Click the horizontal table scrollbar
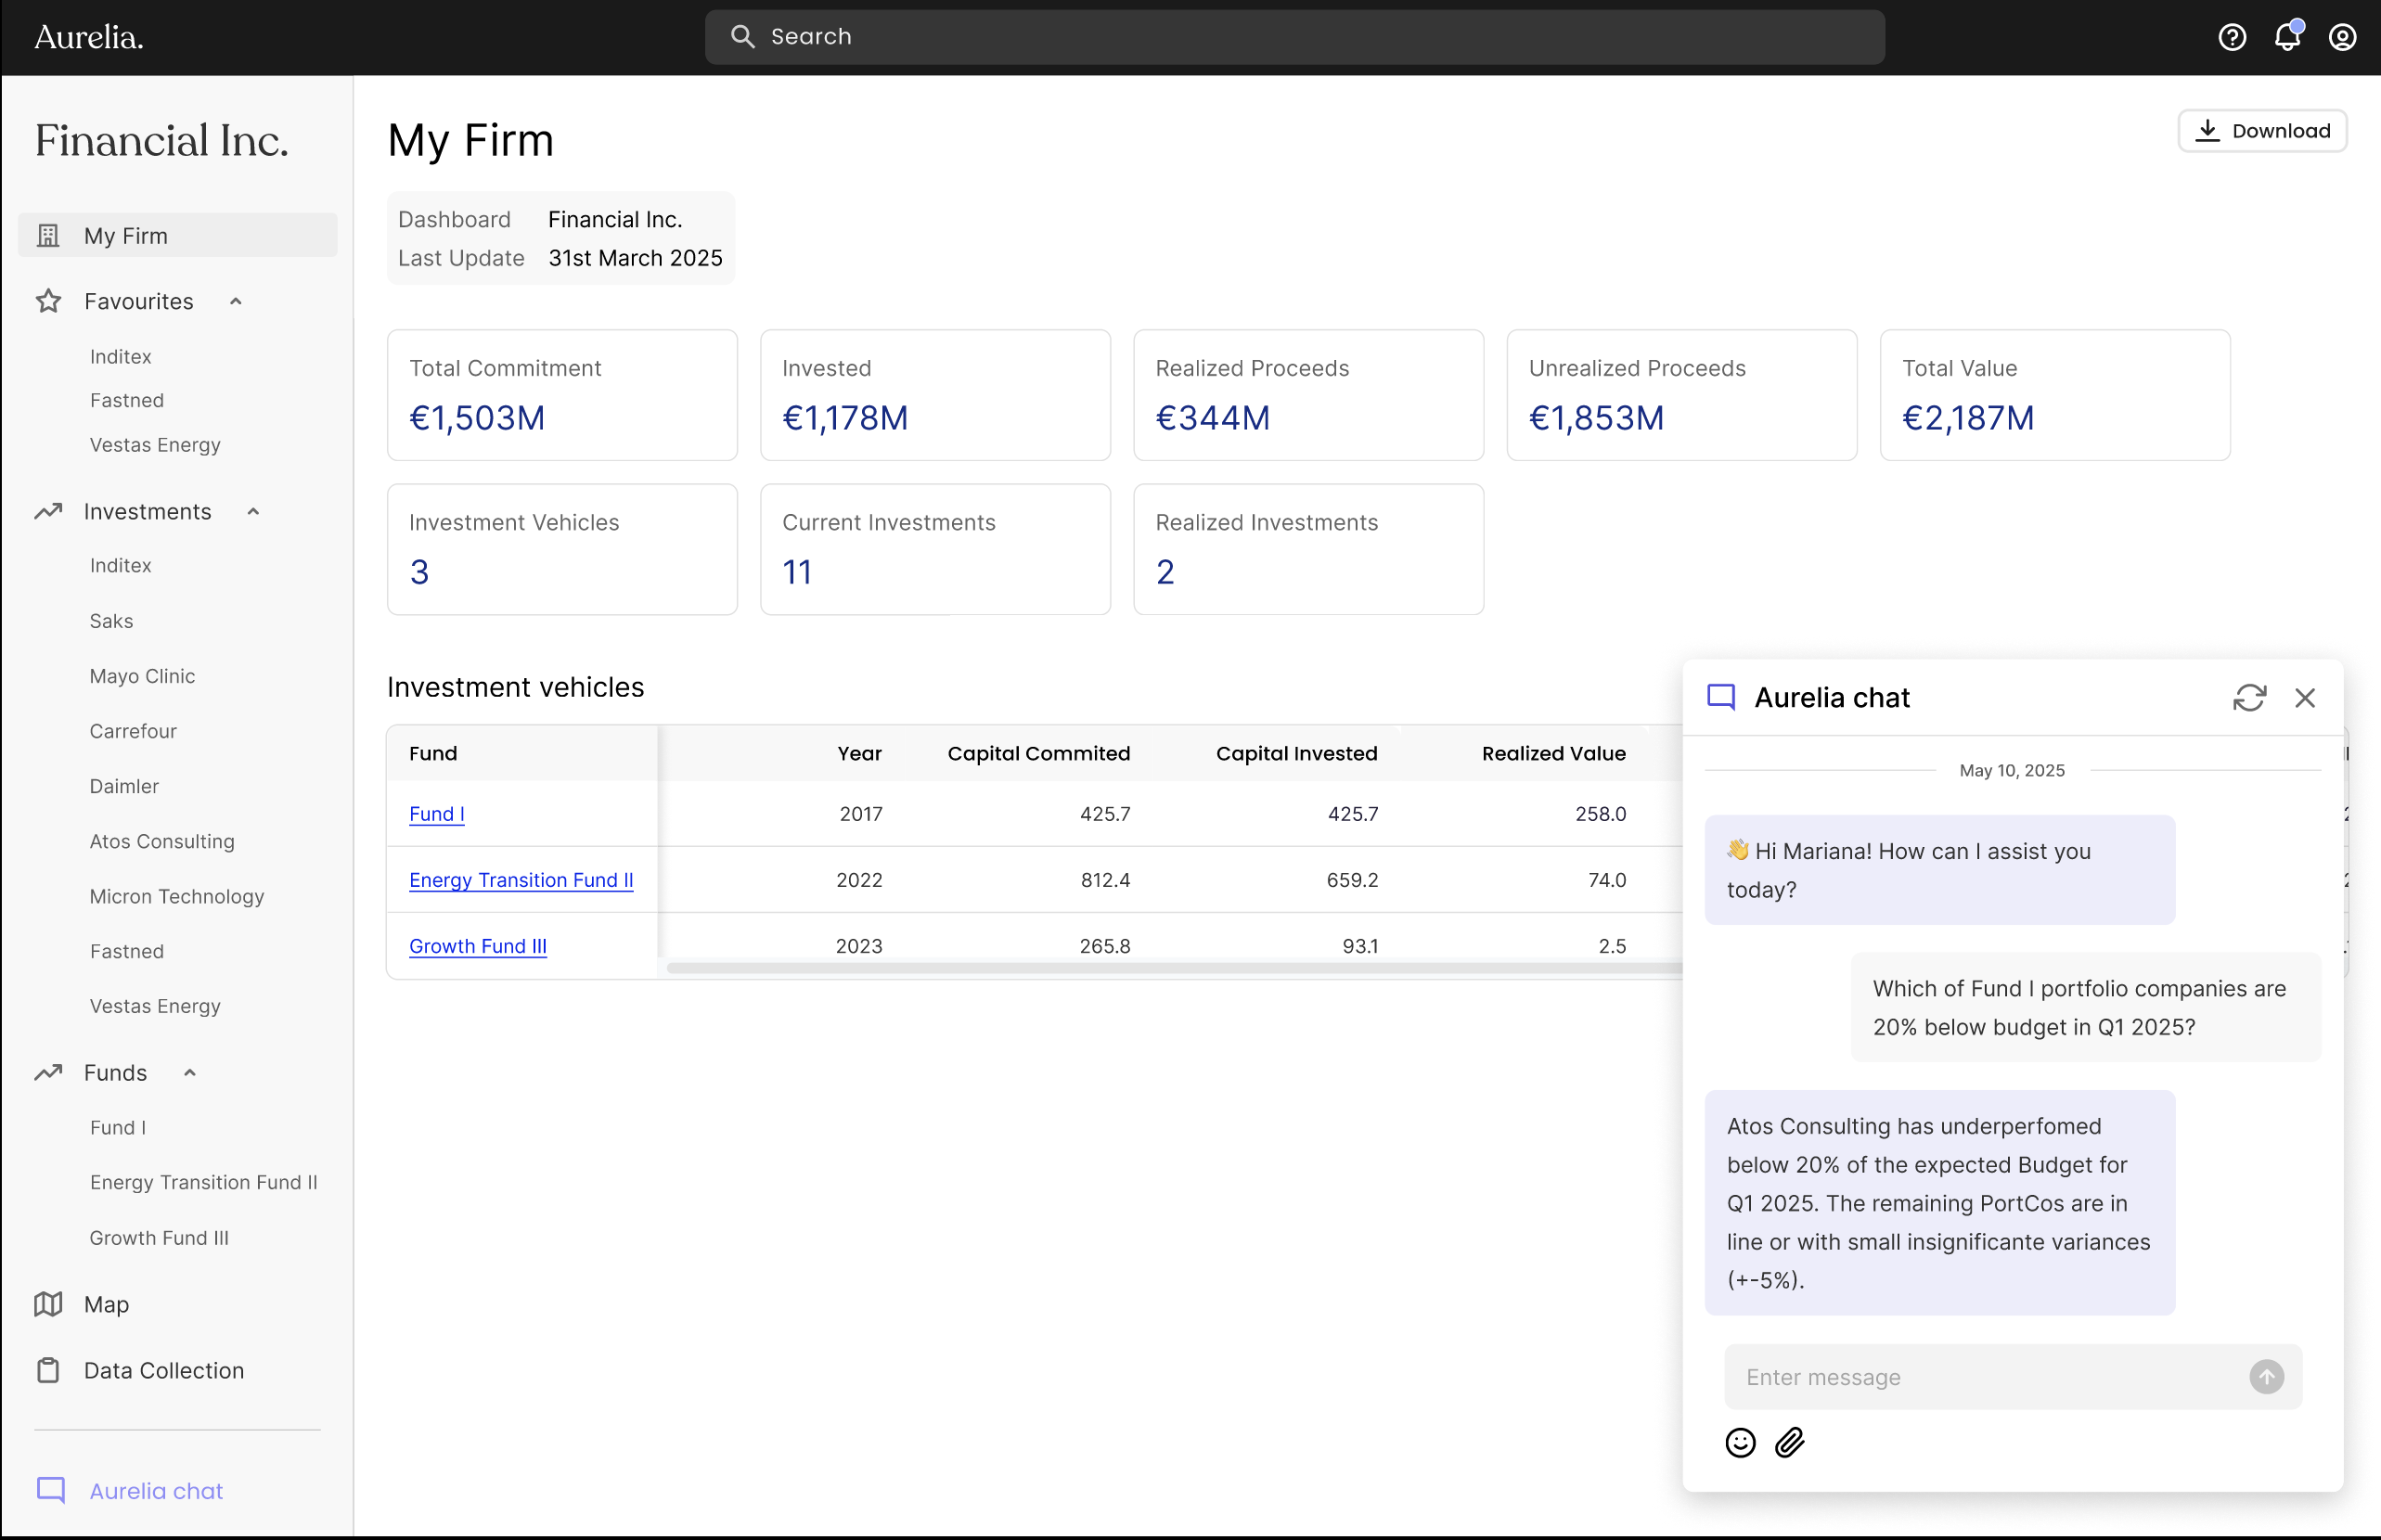This screenshot has height=1540, width=2381. 1175,968
